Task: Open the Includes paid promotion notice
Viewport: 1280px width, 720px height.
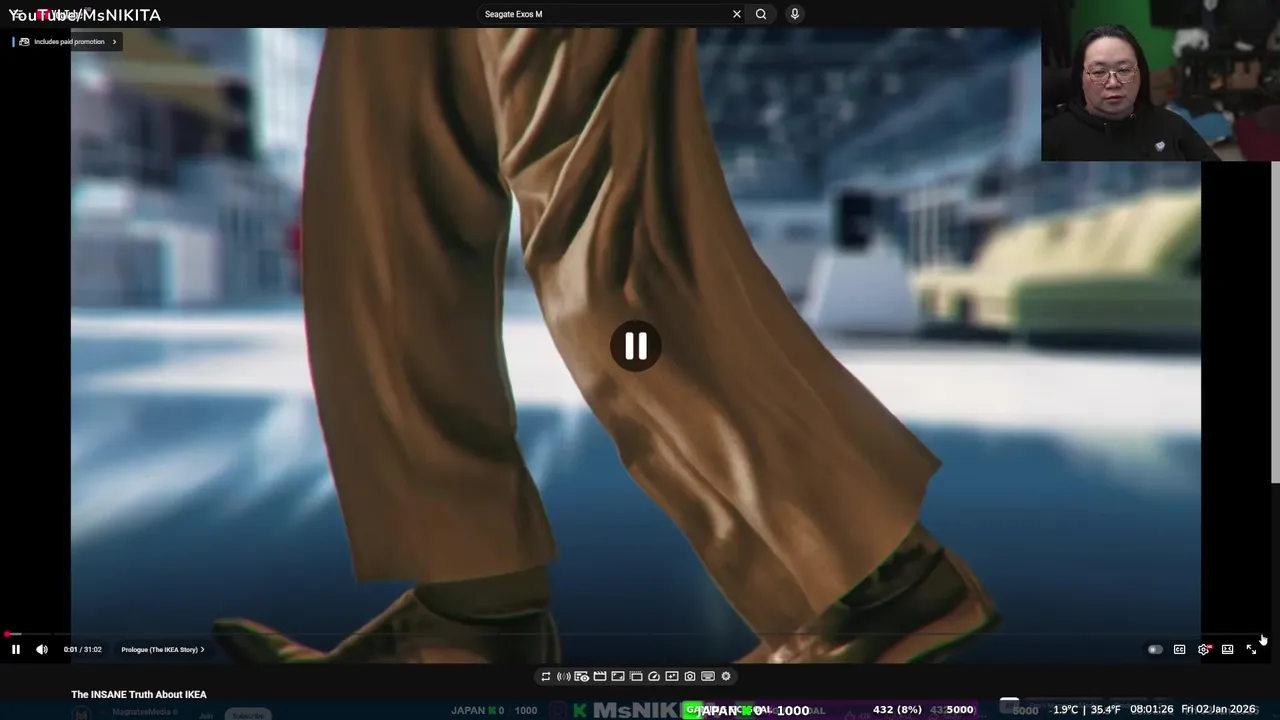Action: pyautogui.click(x=68, y=42)
